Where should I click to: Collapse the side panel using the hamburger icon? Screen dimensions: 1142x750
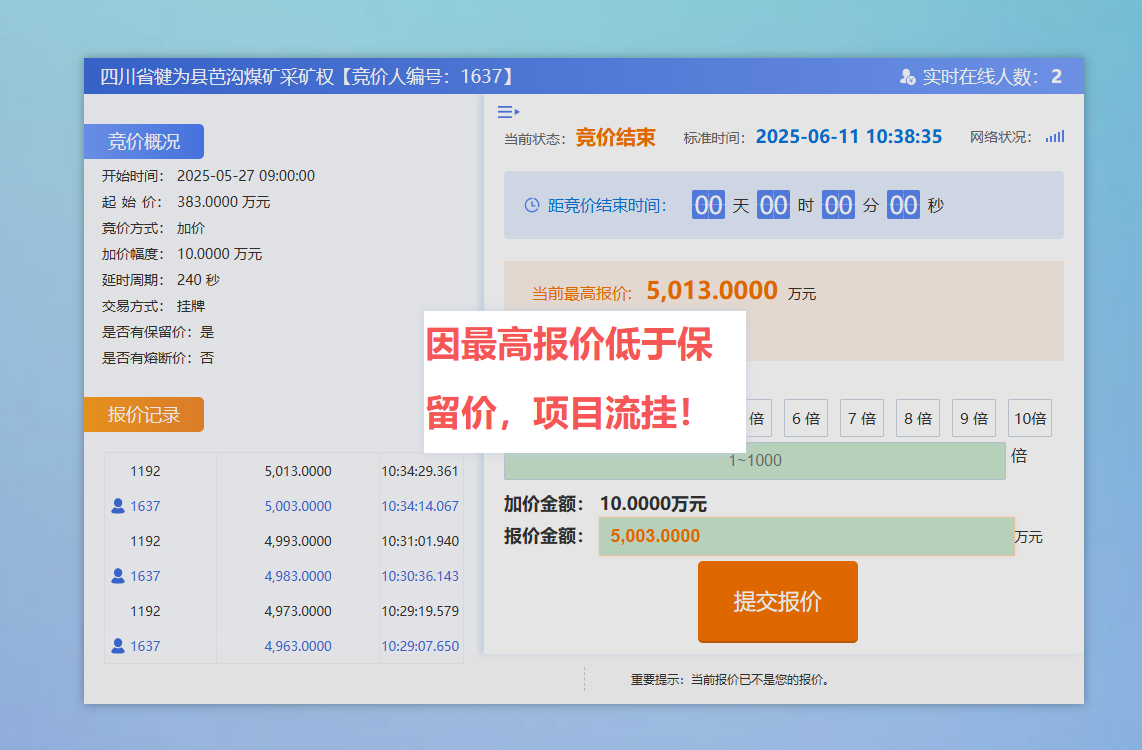(508, 112)
